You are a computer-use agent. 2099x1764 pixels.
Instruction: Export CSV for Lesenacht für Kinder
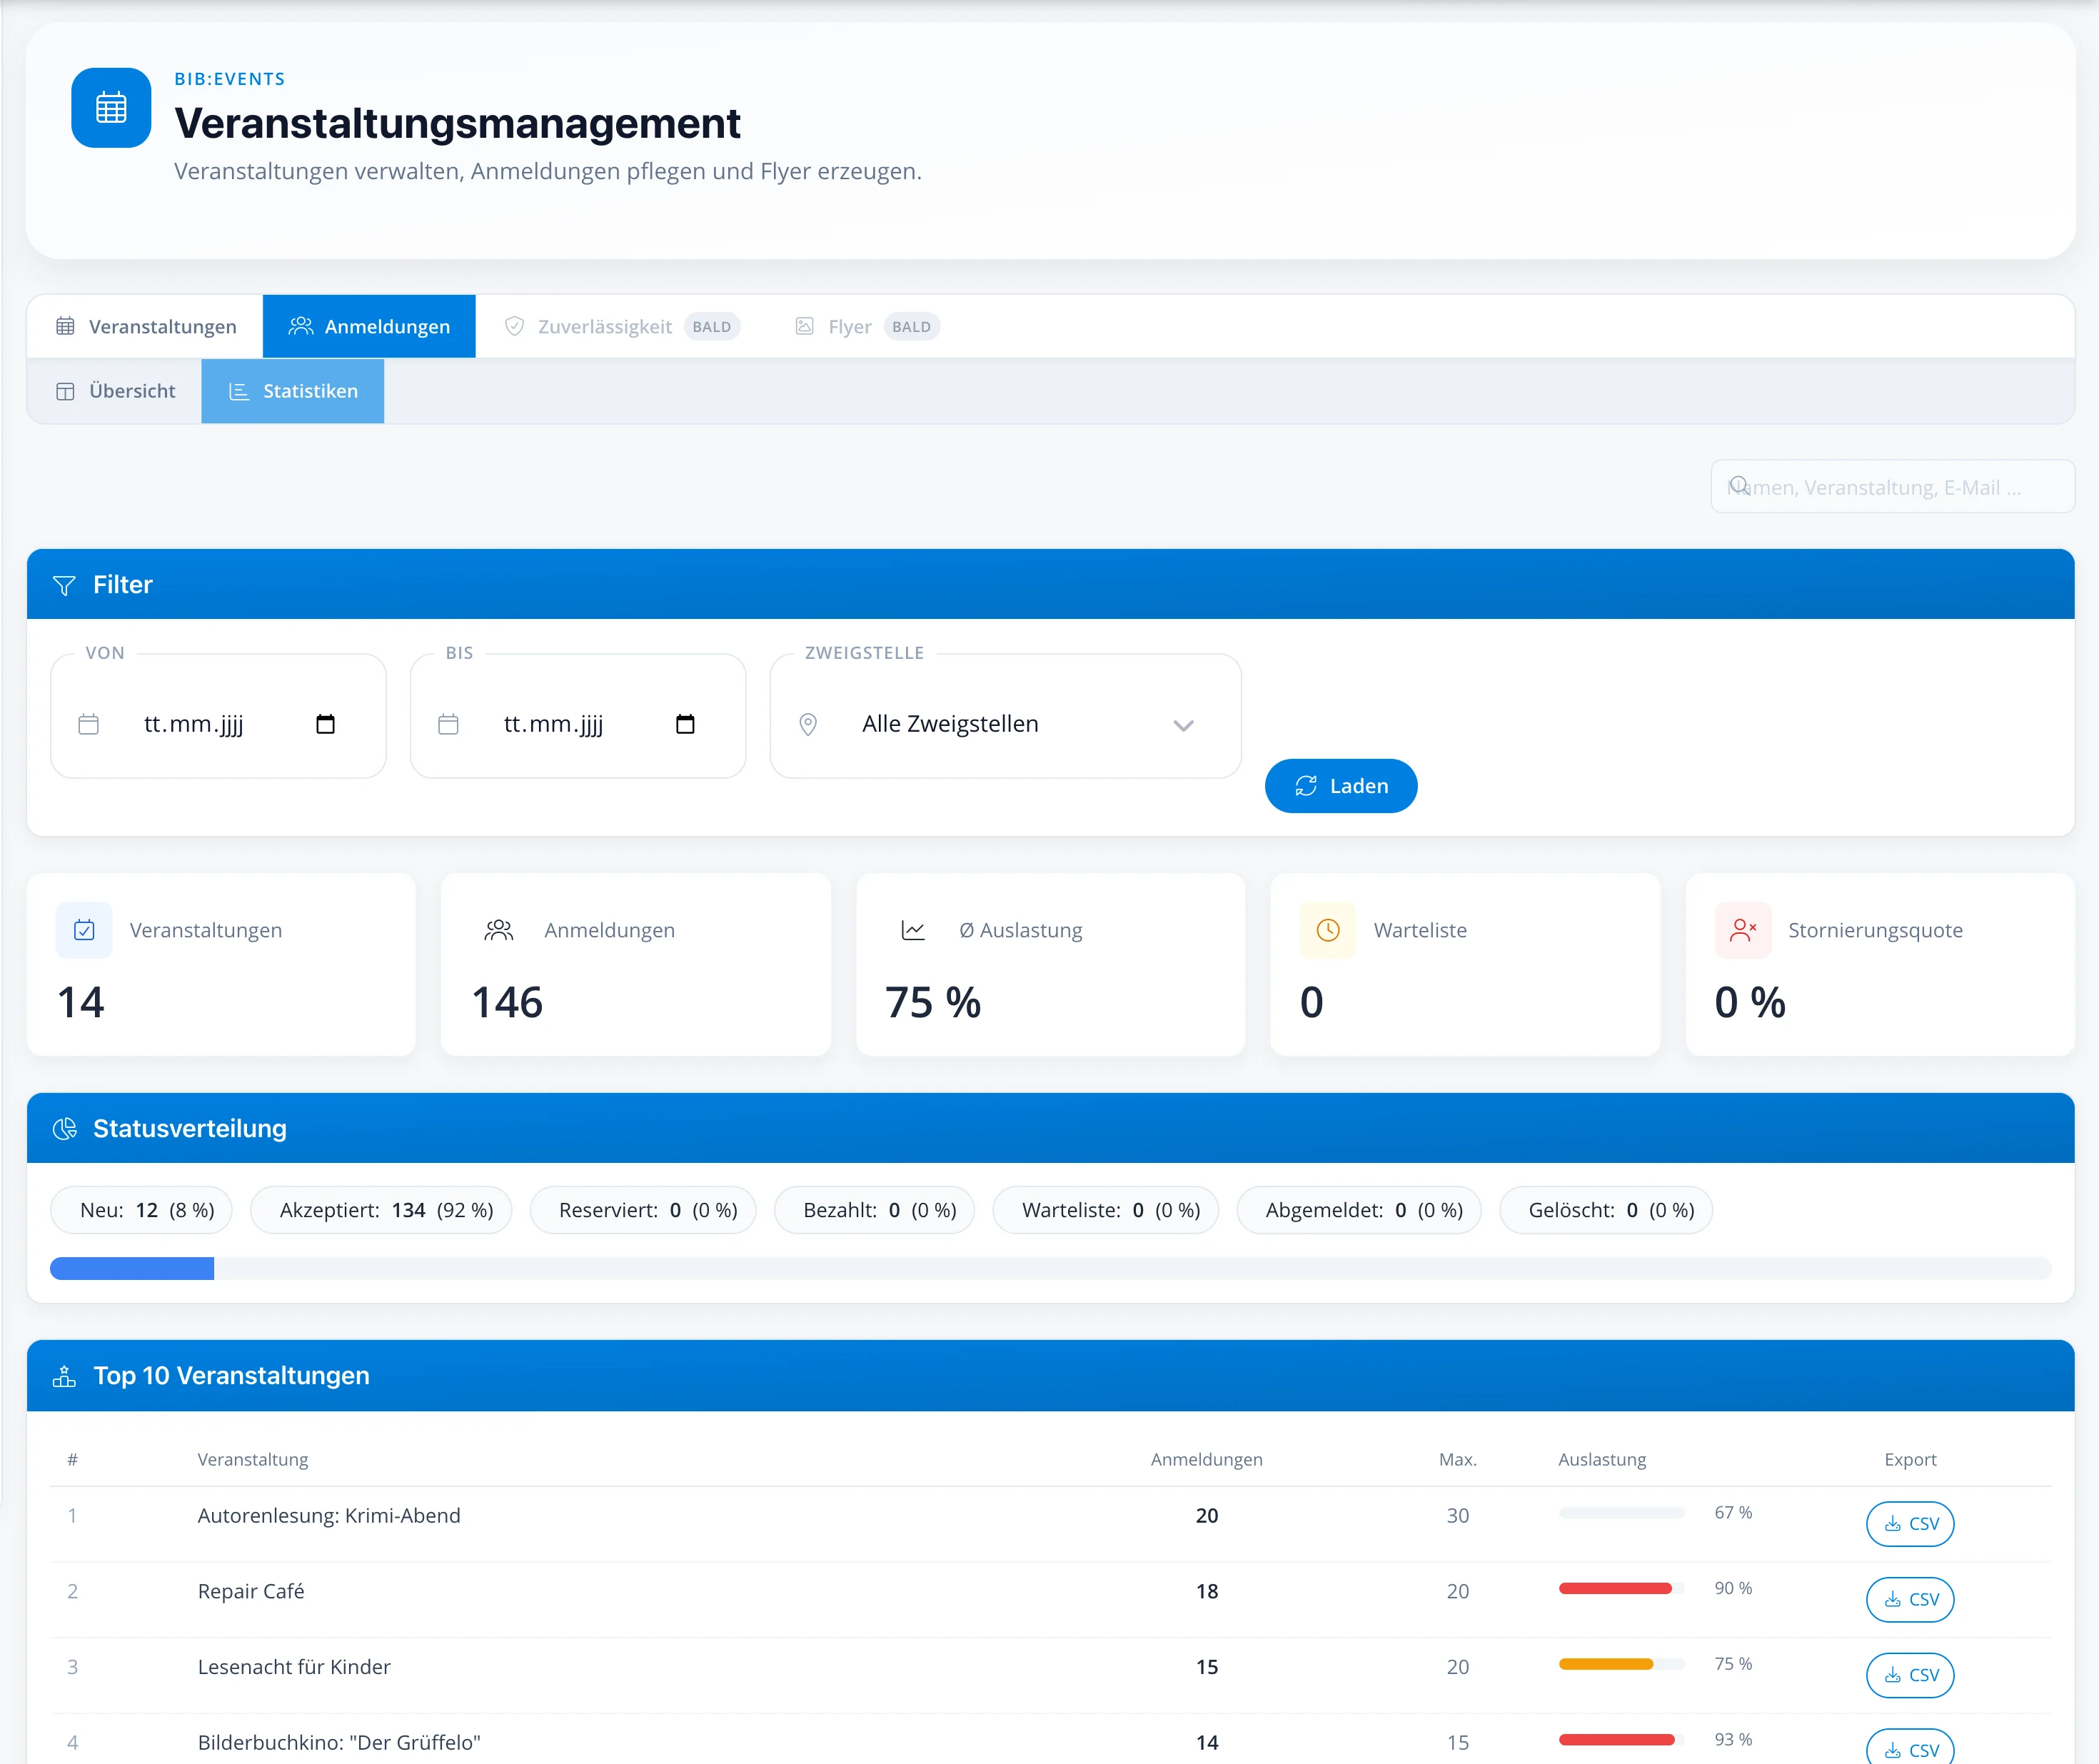coord(1909,1675)
